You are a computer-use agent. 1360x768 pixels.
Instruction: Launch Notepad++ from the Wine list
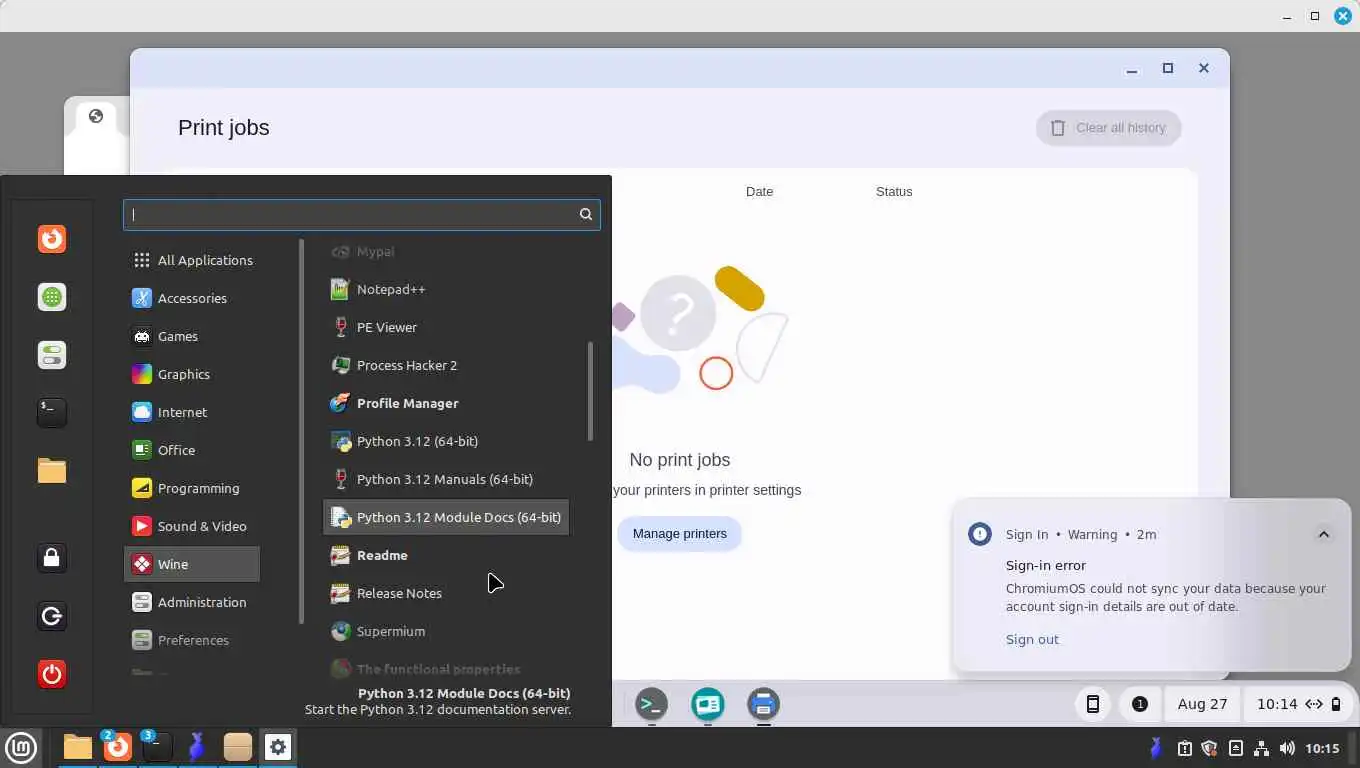tap(446, 289)
